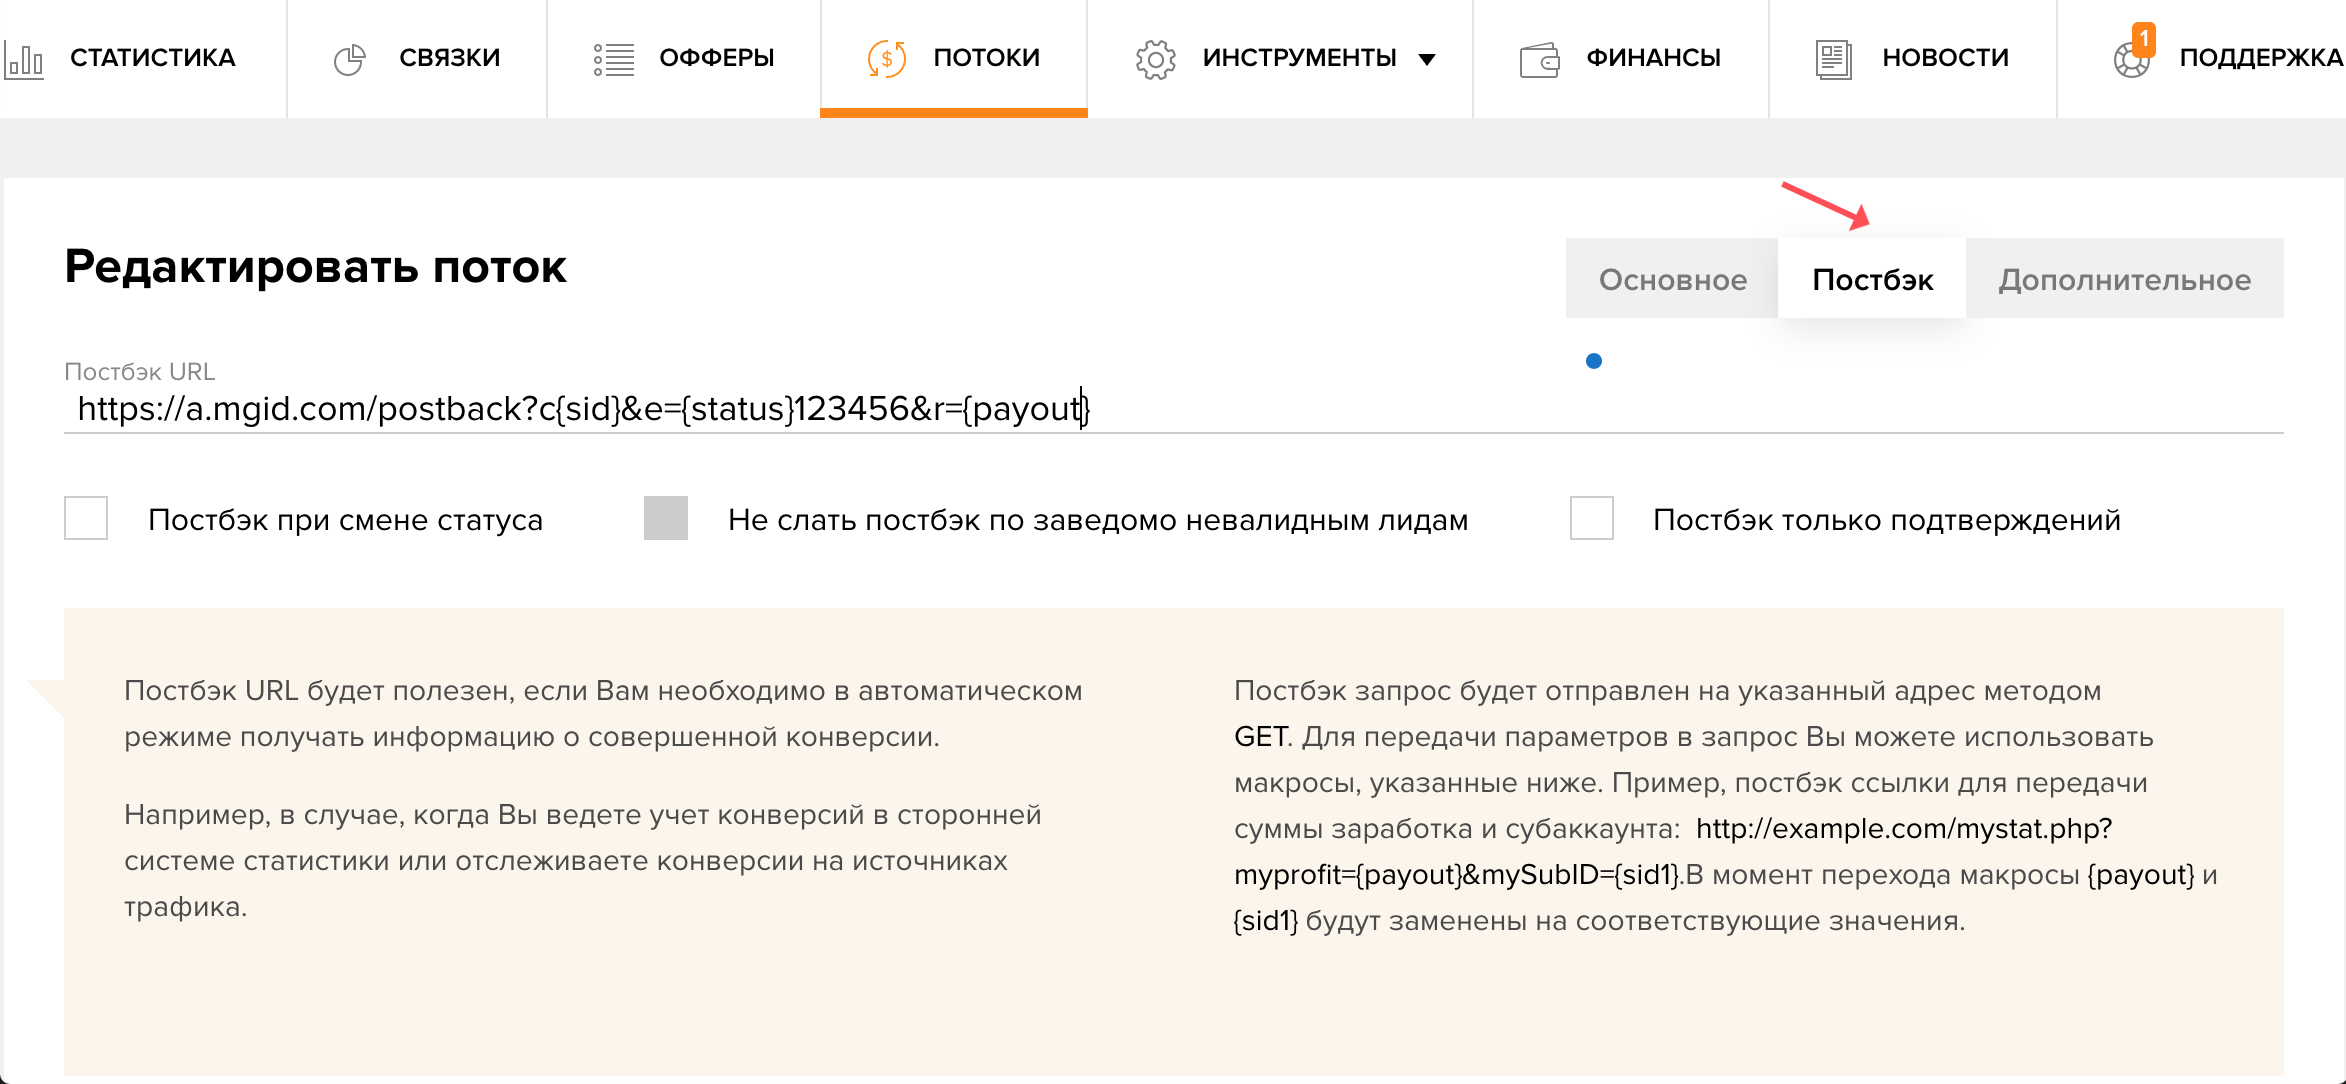Image resolution: width=2346 pixels, height=1084 pixels.
Task: Expand the Инструменты dropdown arrow
Action: coord(1427,60)
